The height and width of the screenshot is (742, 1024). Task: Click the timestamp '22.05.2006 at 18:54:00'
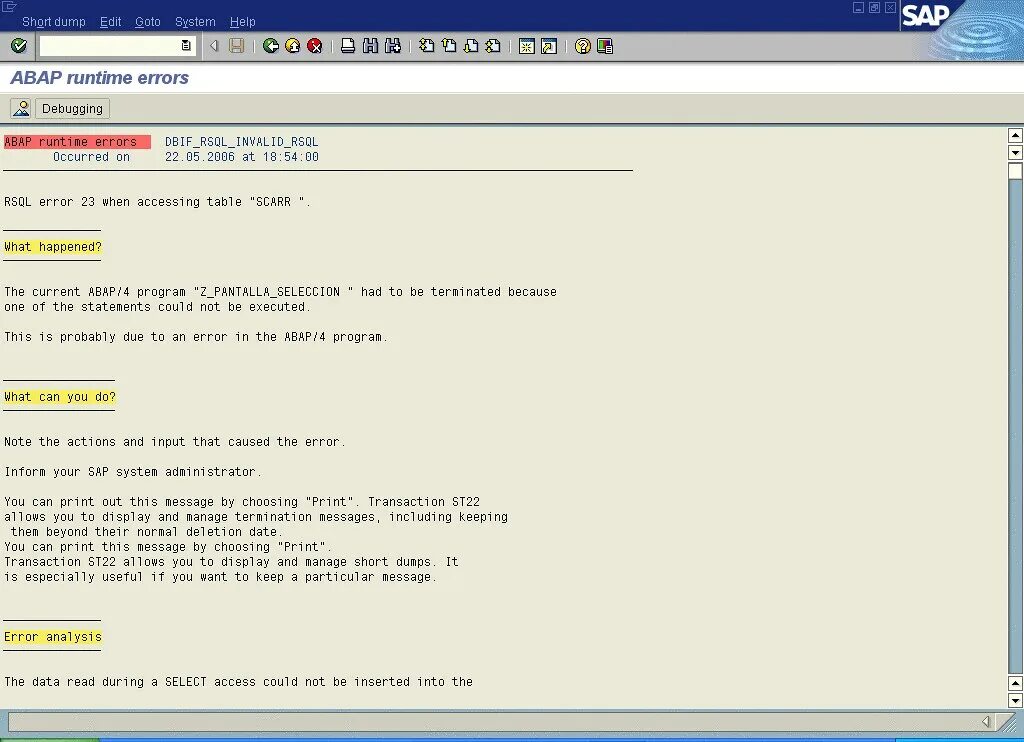click(x=242, y=157)
